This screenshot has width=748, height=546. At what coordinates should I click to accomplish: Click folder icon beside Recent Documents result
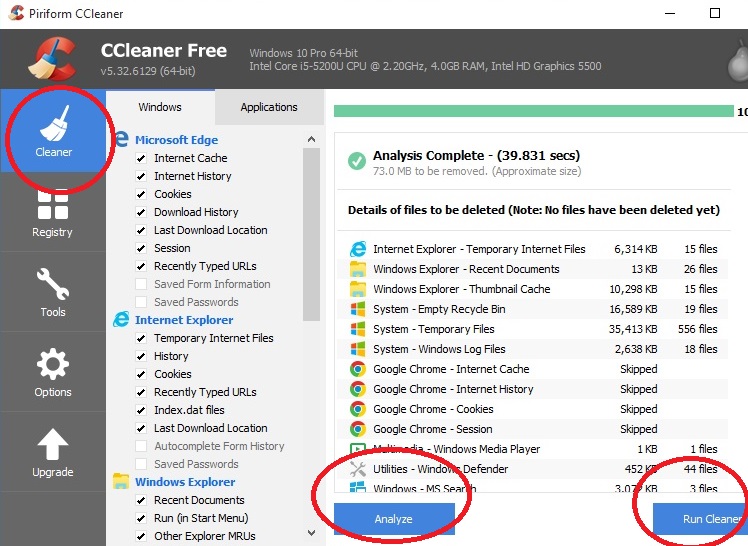tap(358, 269)
